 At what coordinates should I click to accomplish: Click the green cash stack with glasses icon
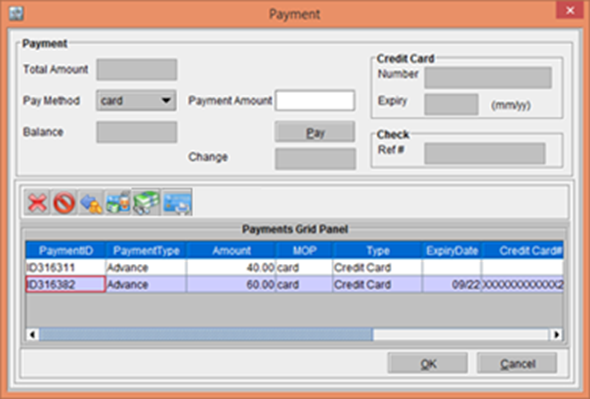tap(146, 203)
